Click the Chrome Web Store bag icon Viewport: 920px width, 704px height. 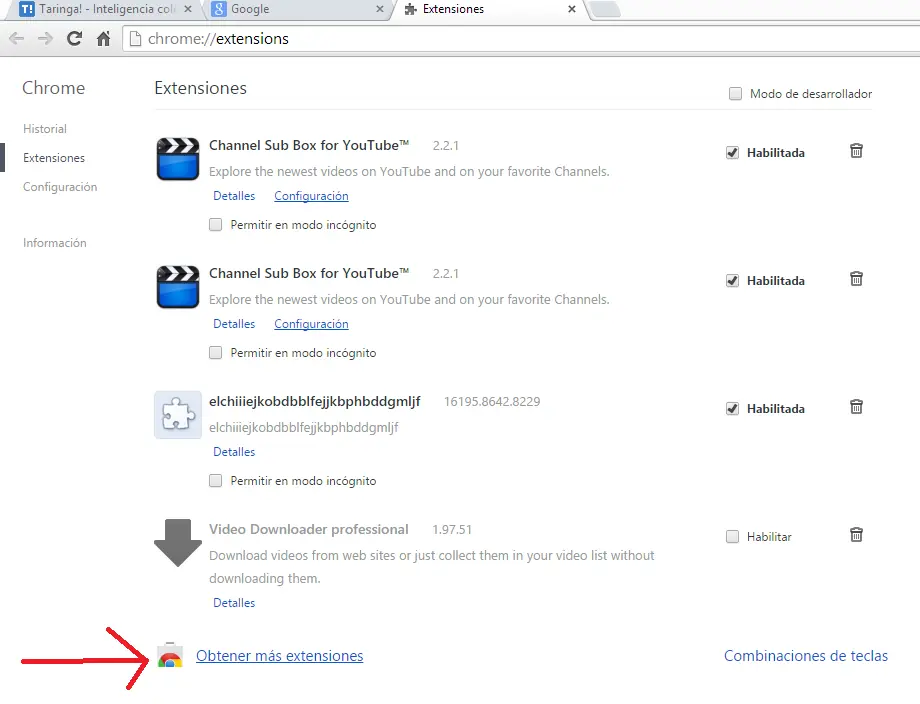170,655
